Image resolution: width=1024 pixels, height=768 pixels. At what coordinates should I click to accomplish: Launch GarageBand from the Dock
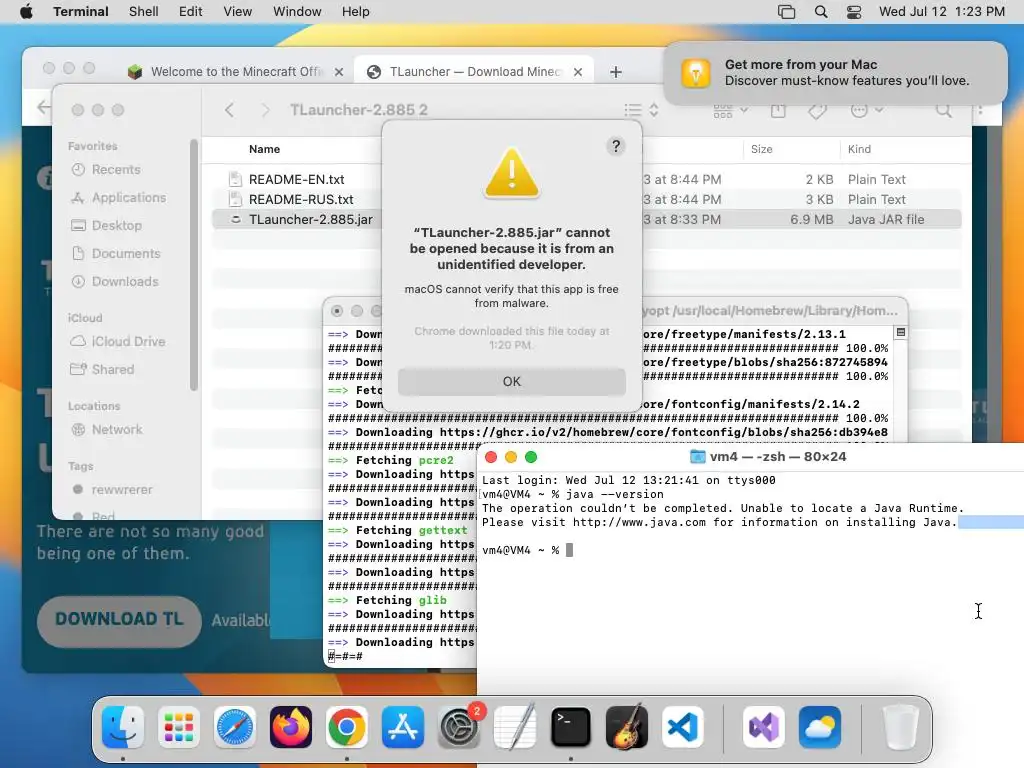pos(627,727)
